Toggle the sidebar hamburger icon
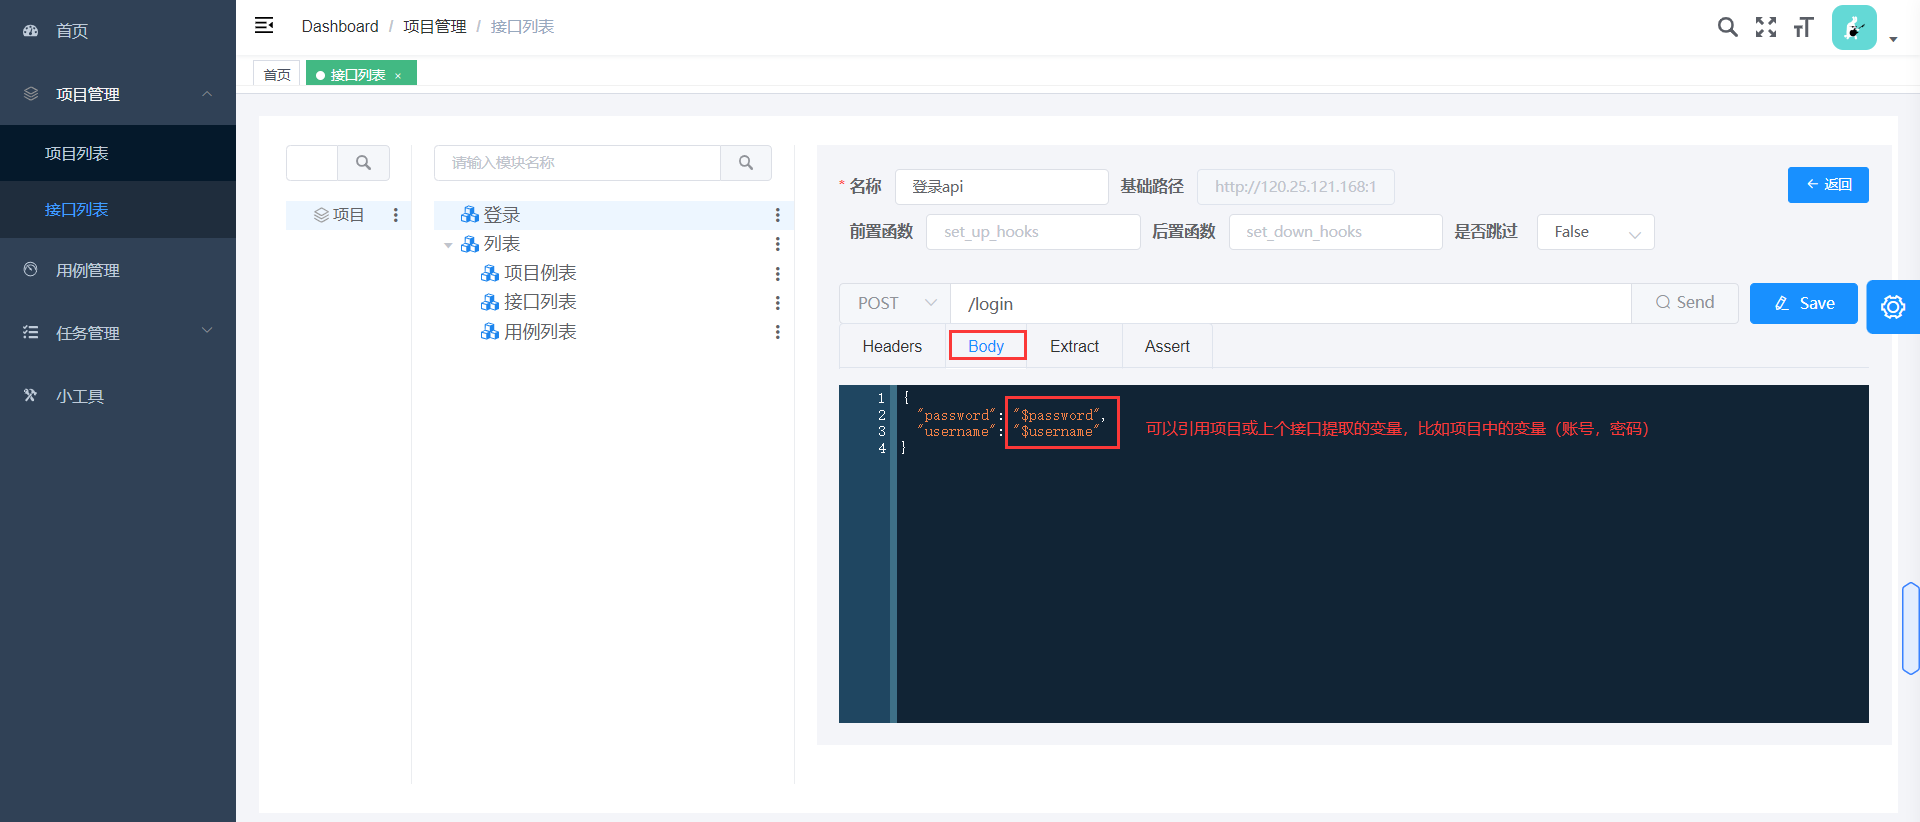Viewport: 1920px width, 822px height. [264, 26]
